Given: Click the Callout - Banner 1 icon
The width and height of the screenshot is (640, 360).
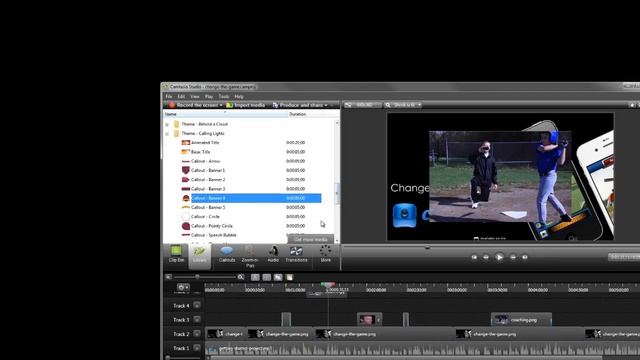Looking at the screenshot, I should [x=186, y=170].
